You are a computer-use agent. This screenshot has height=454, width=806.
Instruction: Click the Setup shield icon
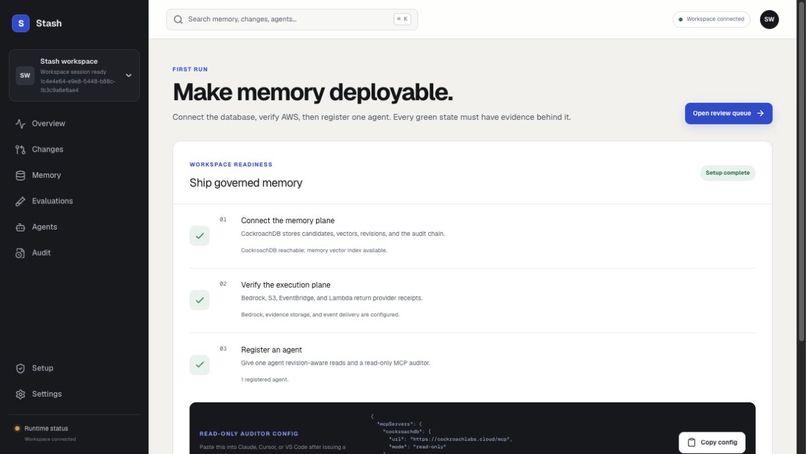click(x=21, y=368)
